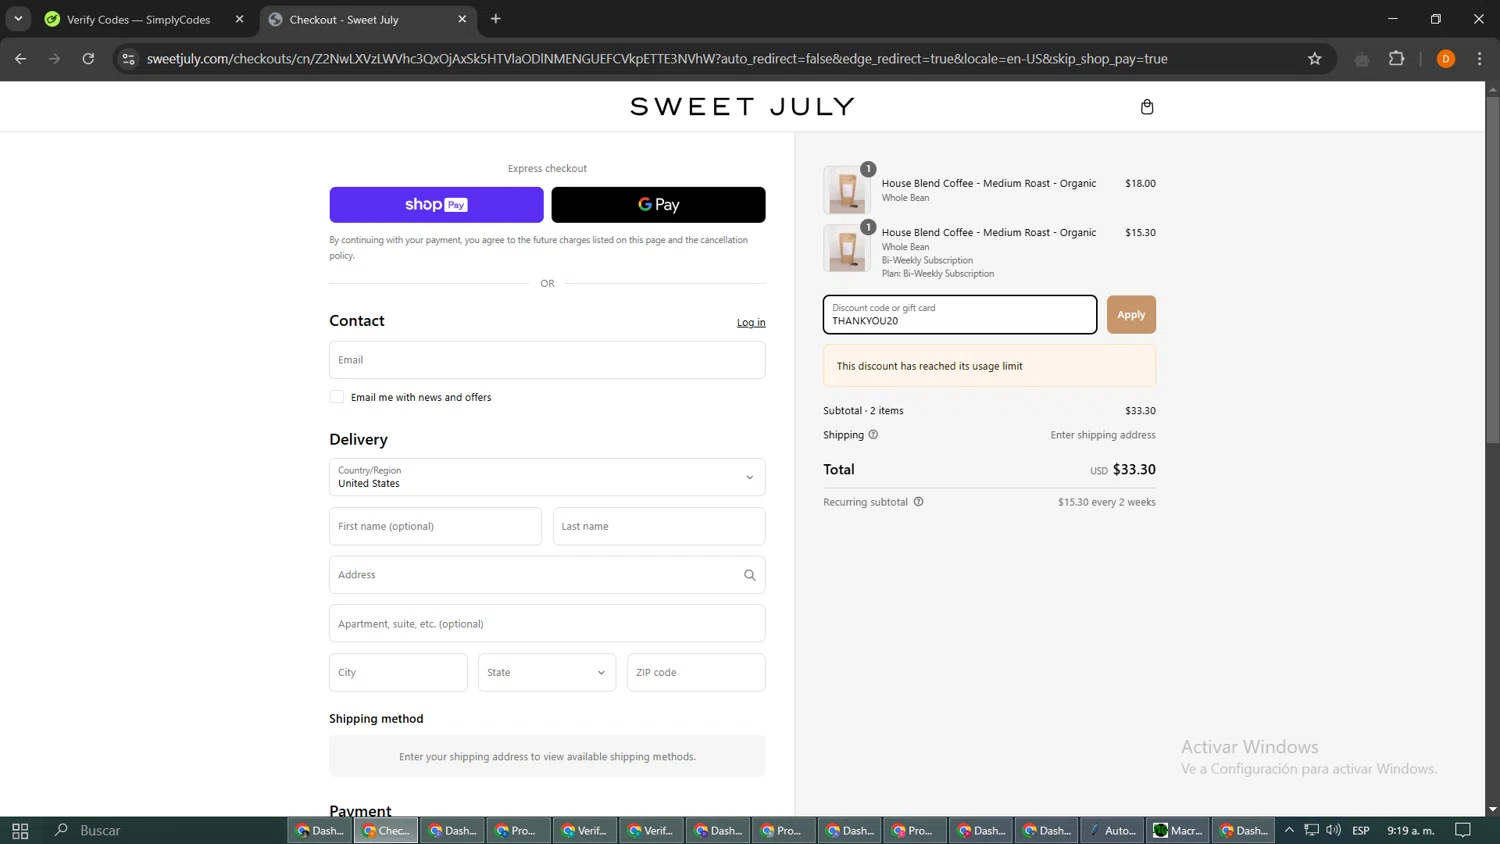Click the address search magnifier icon

pyautogui.click(x=749, y=575)
